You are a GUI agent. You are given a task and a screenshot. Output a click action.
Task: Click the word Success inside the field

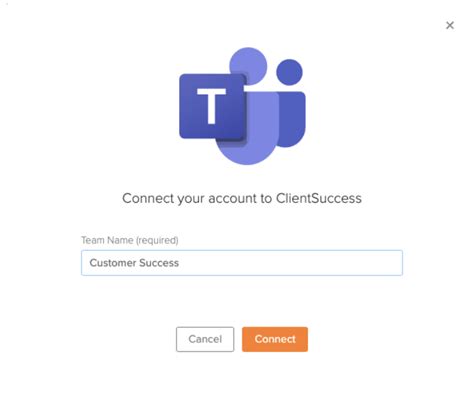click(159, 263)
